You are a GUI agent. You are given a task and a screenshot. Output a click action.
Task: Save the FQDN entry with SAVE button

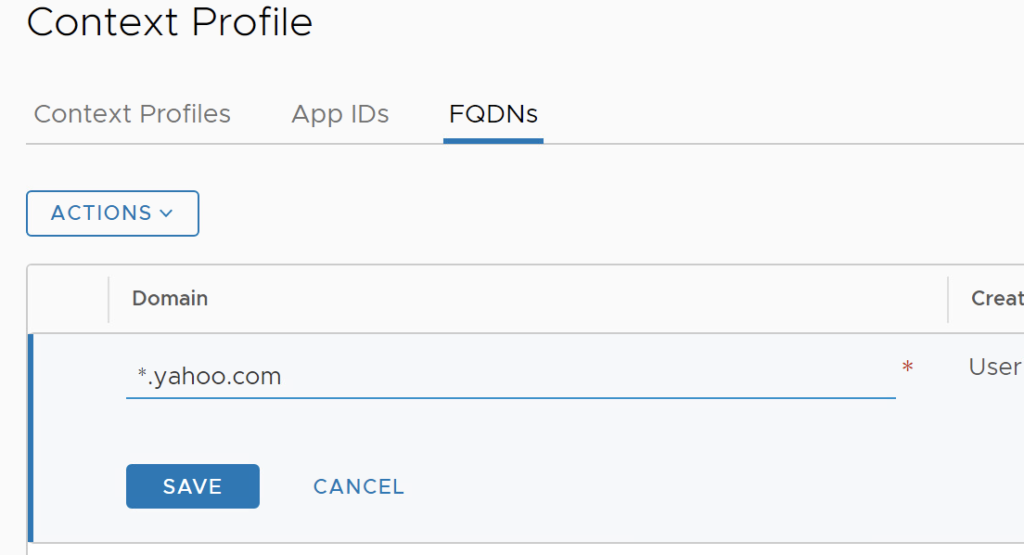[193, 486]
